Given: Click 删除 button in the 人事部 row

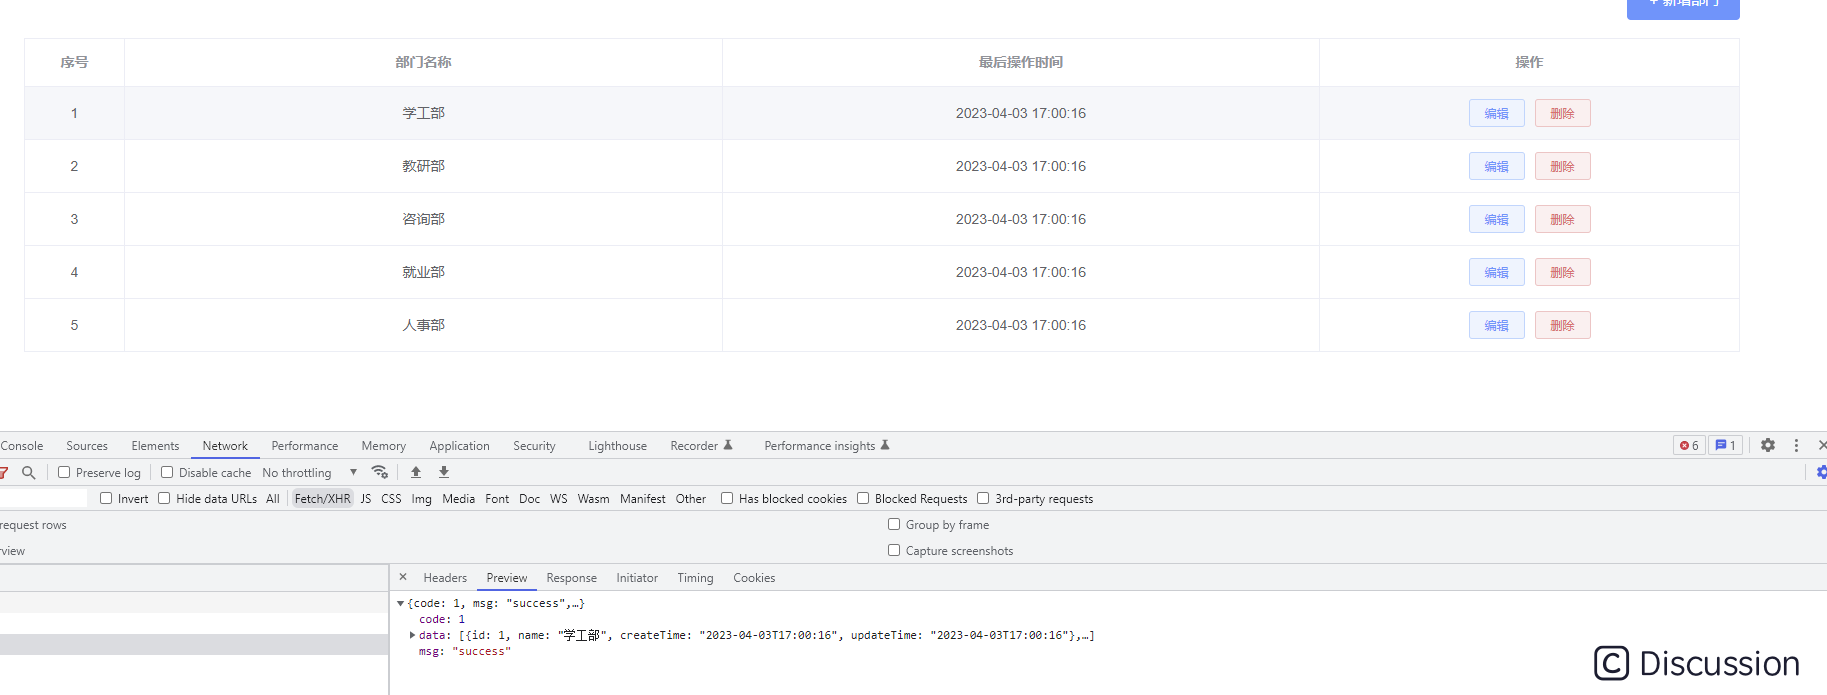Looking at the screenshot, I should 1562,325.
